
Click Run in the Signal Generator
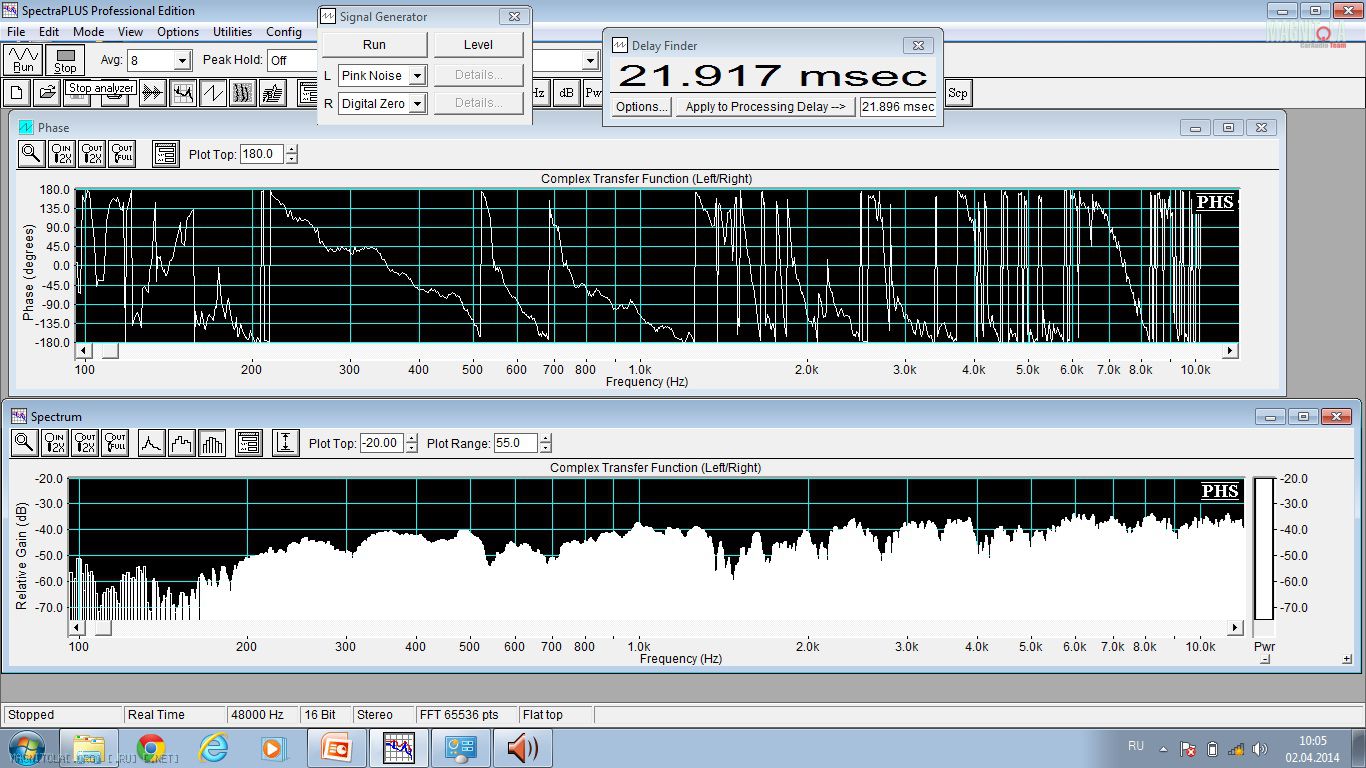[374, 45]
